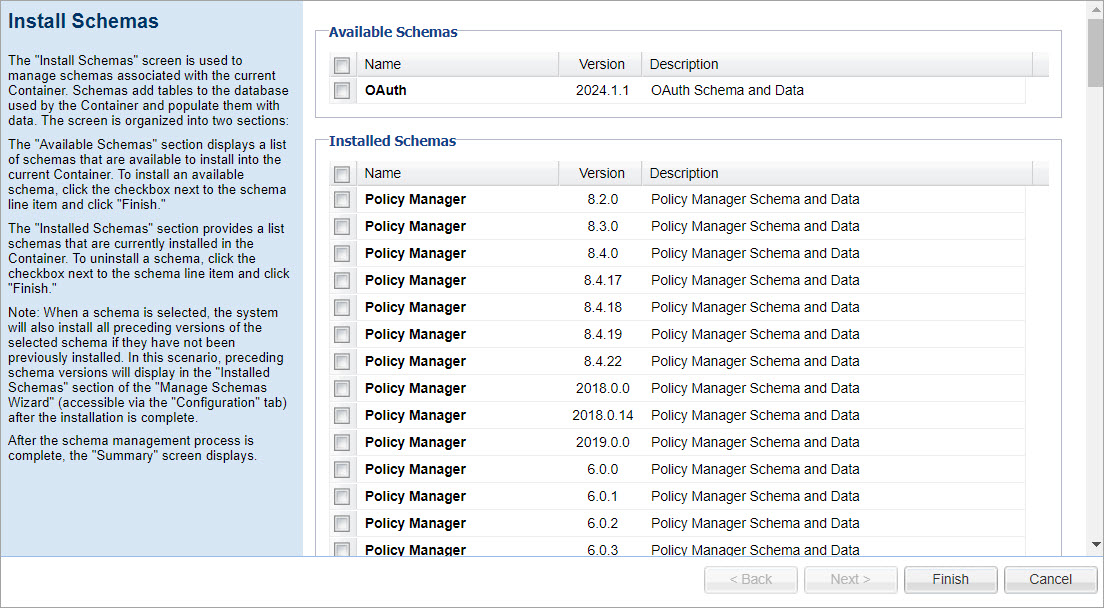Screen dimensions: 1104x608
Task: Tick the Policy Manager 8.4.17 checkbox
Action: [x=342, y=281]
